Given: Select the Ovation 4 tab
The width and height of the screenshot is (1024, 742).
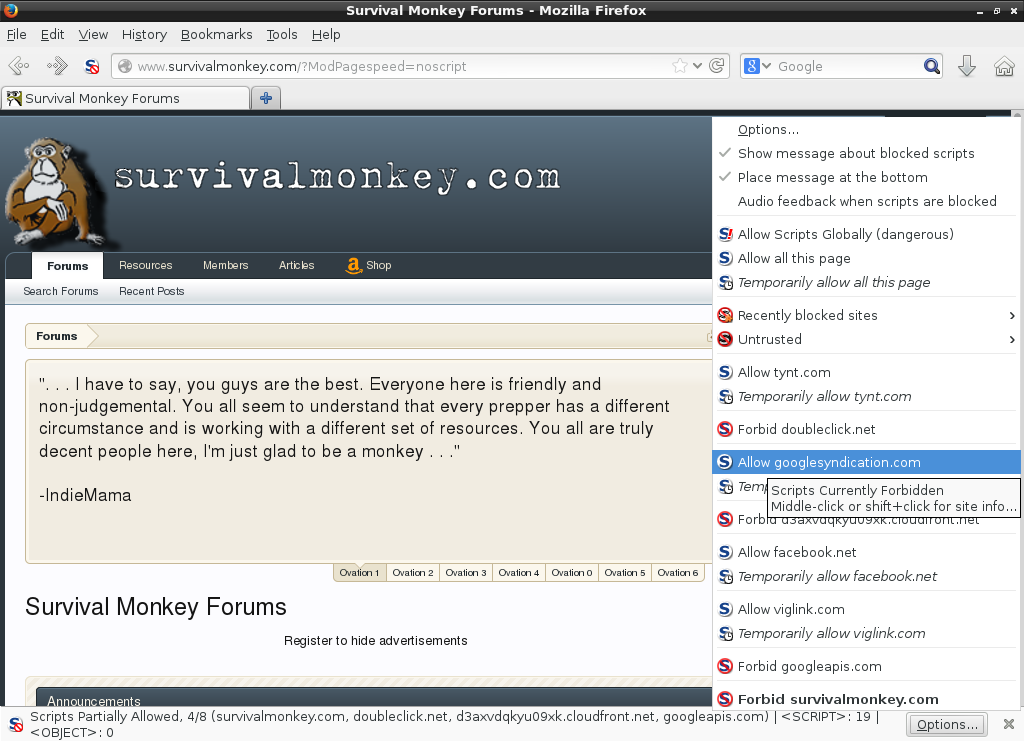Looking at the screenshot, I should 519,573.
